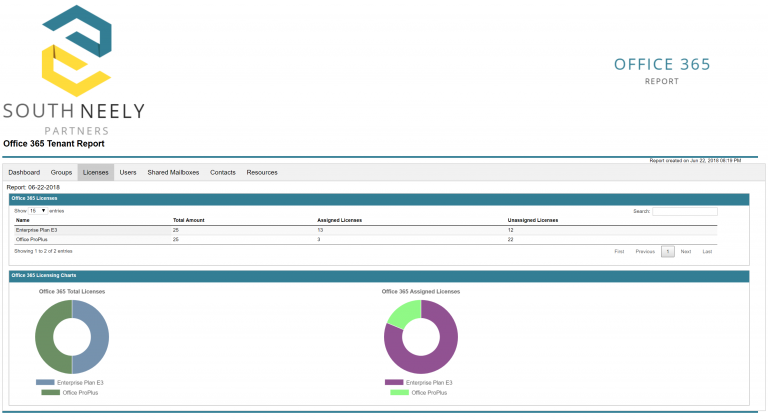Click the 'Office 365 Tenant Report' heading
Image resolution: width=768 pixels, height=419 pixels.
(x=54, y=144)
